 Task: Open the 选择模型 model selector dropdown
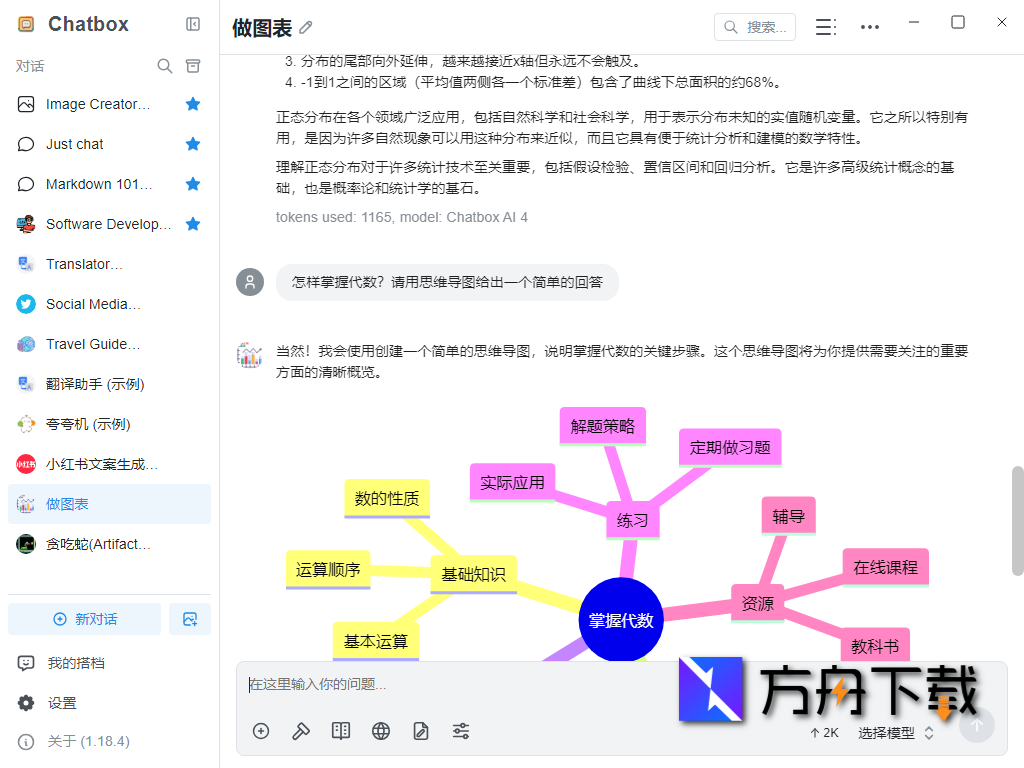(888, 732)
